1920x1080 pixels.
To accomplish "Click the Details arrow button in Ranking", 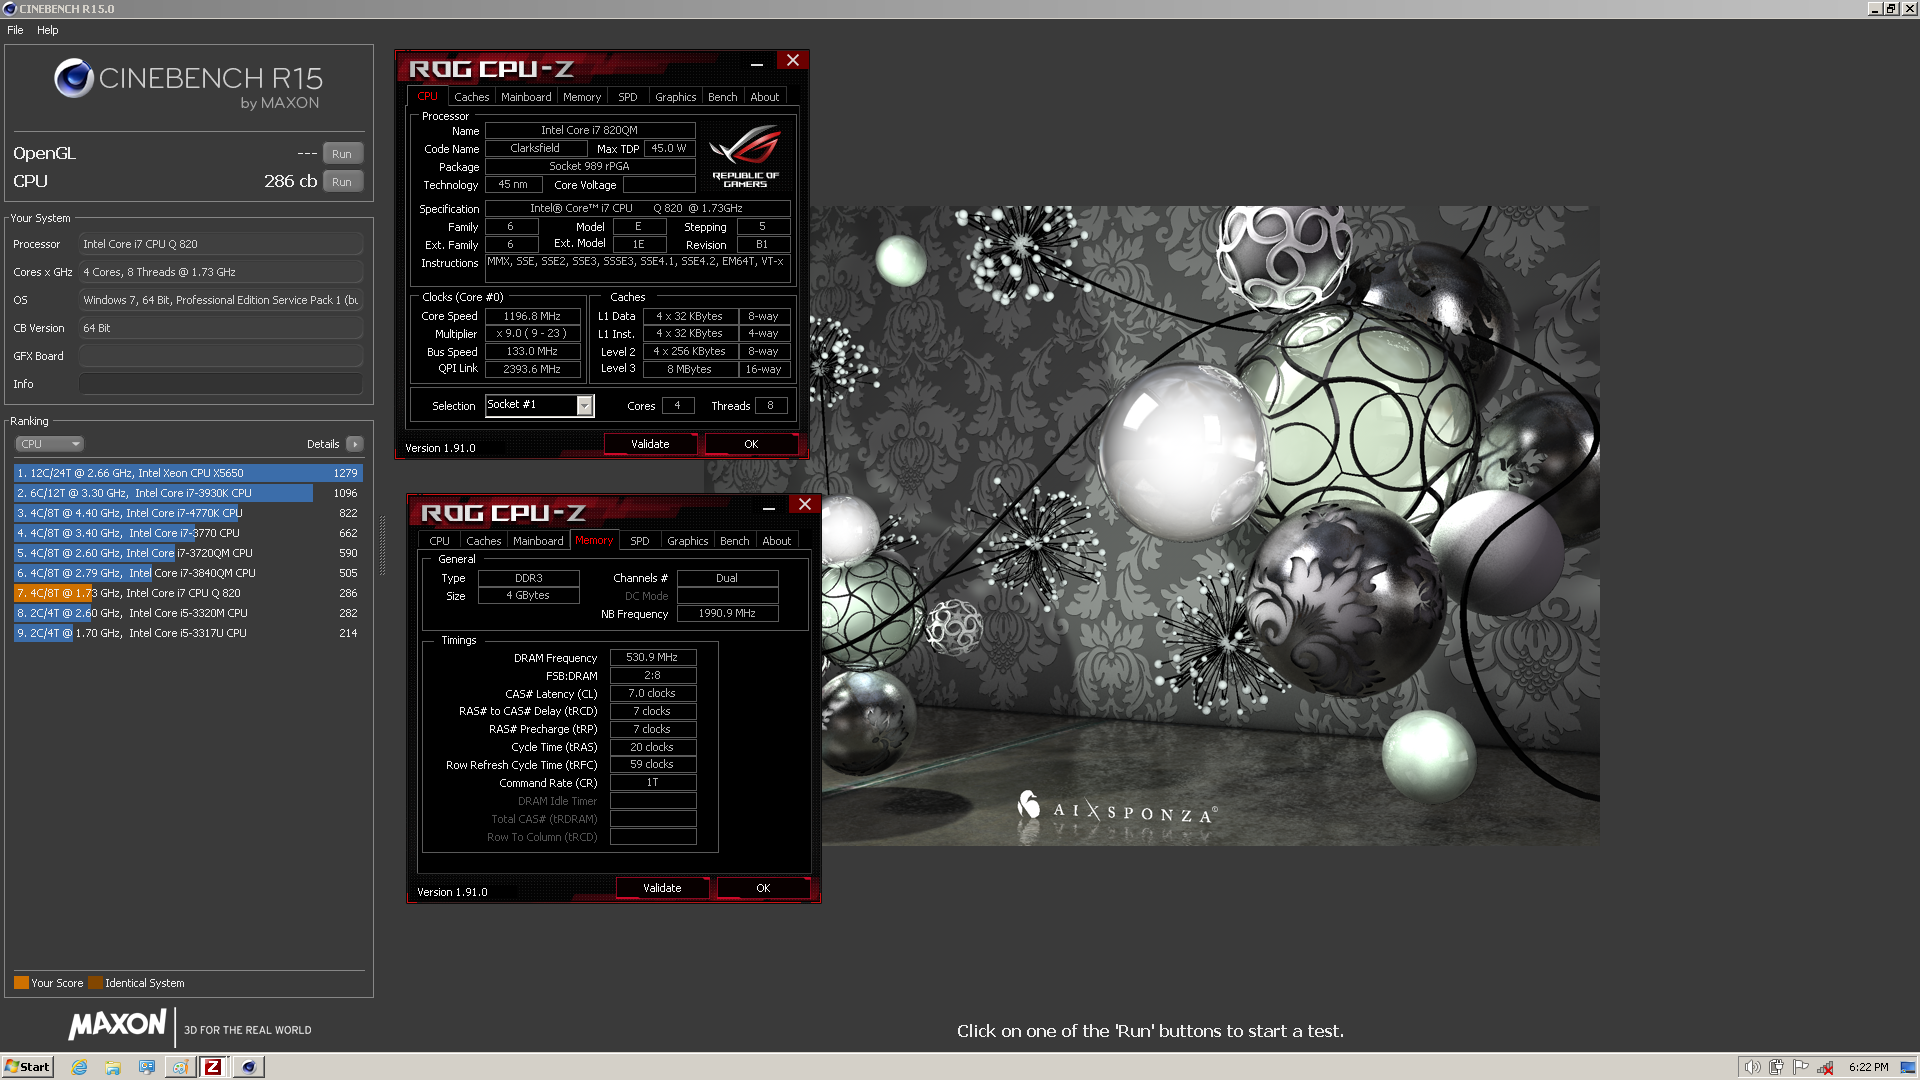I will click(355, 444).
